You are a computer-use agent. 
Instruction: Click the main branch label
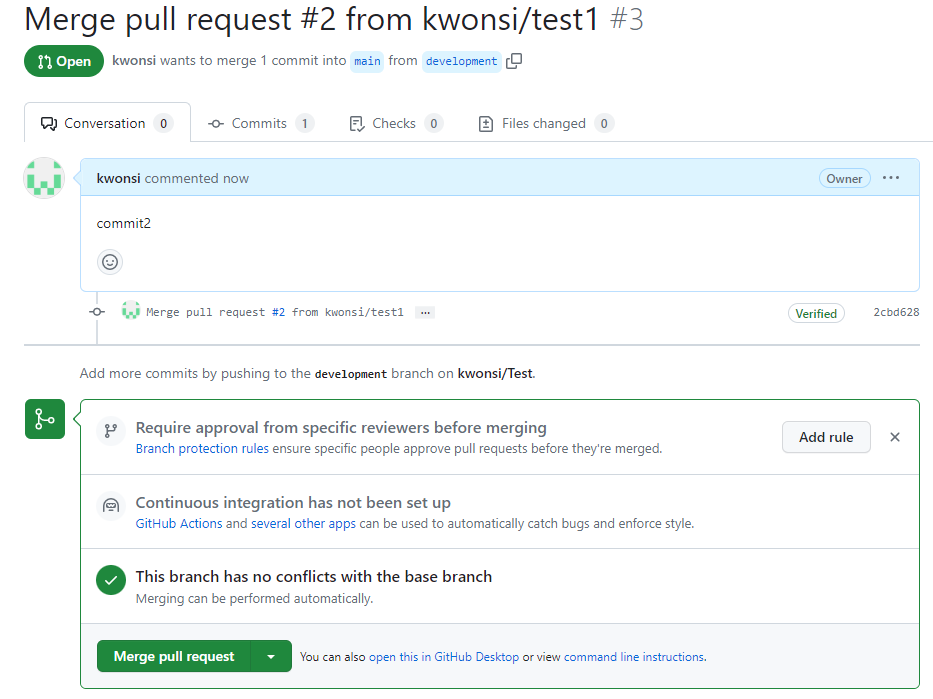[367, 61]
